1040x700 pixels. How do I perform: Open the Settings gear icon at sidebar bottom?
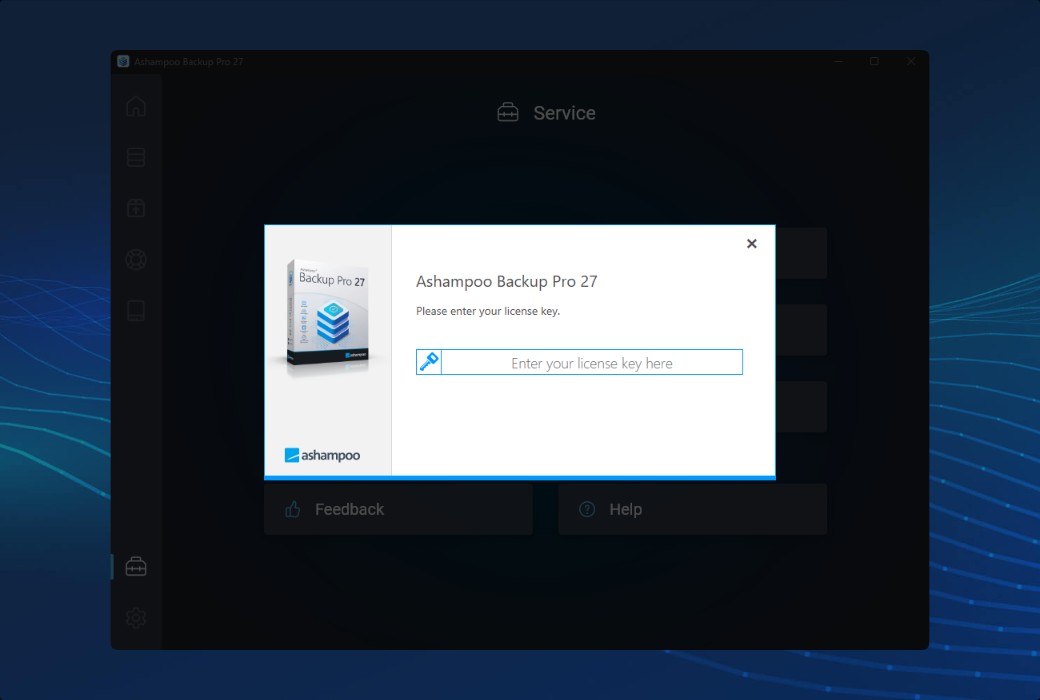135,617
